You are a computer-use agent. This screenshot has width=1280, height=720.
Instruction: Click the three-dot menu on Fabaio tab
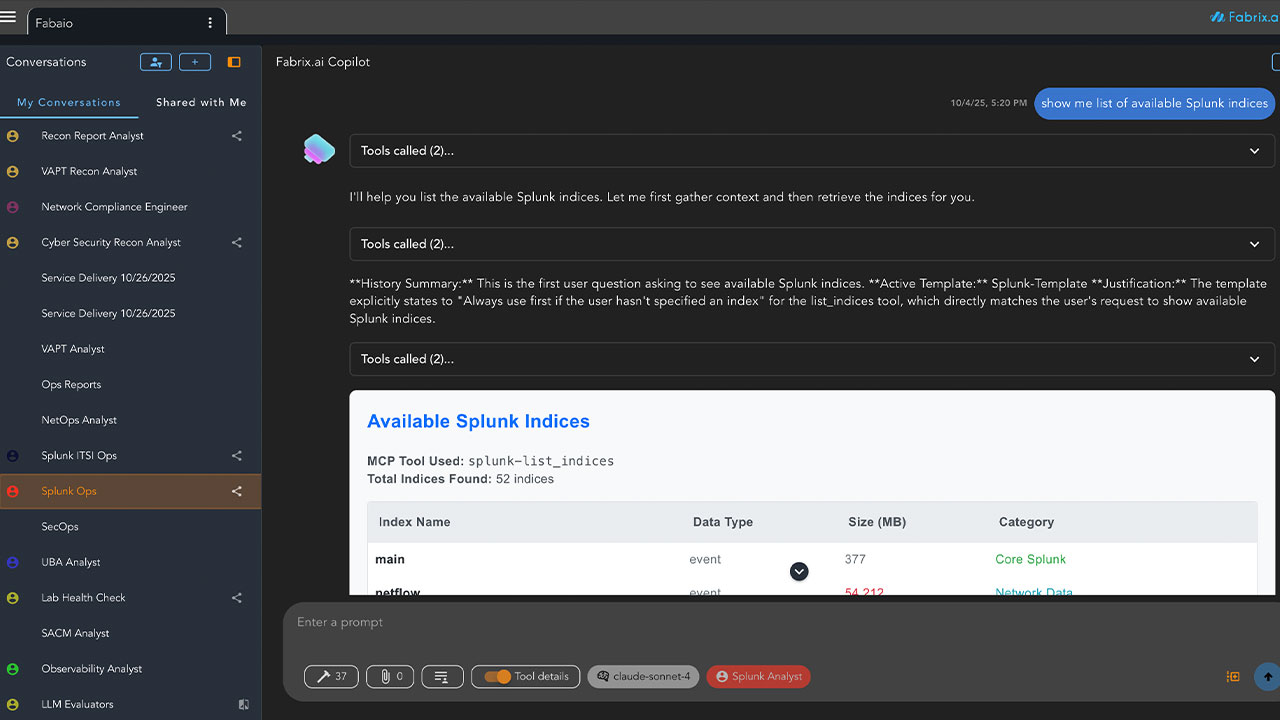[210, 23]
